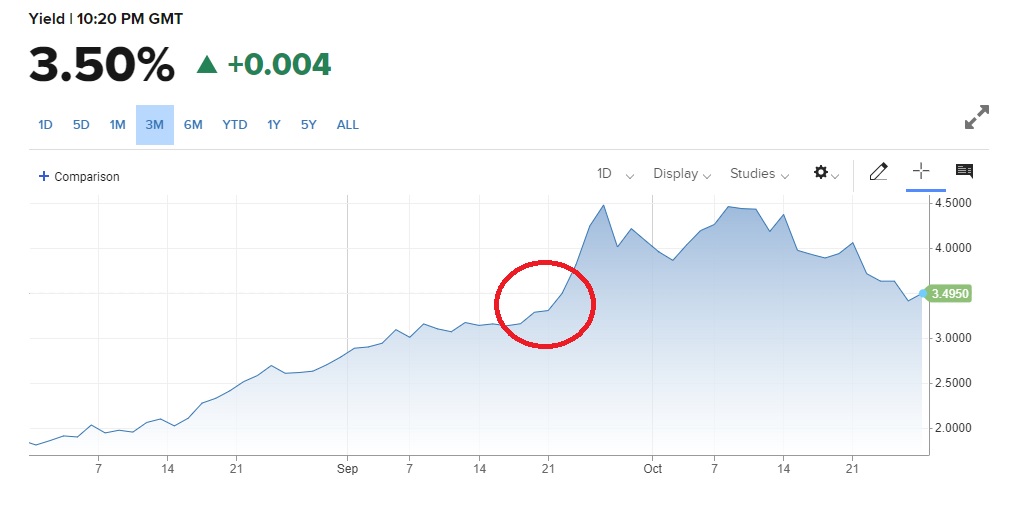Click the plus icon beside Comparison
1015x506 pixels.
coord(44,176)
